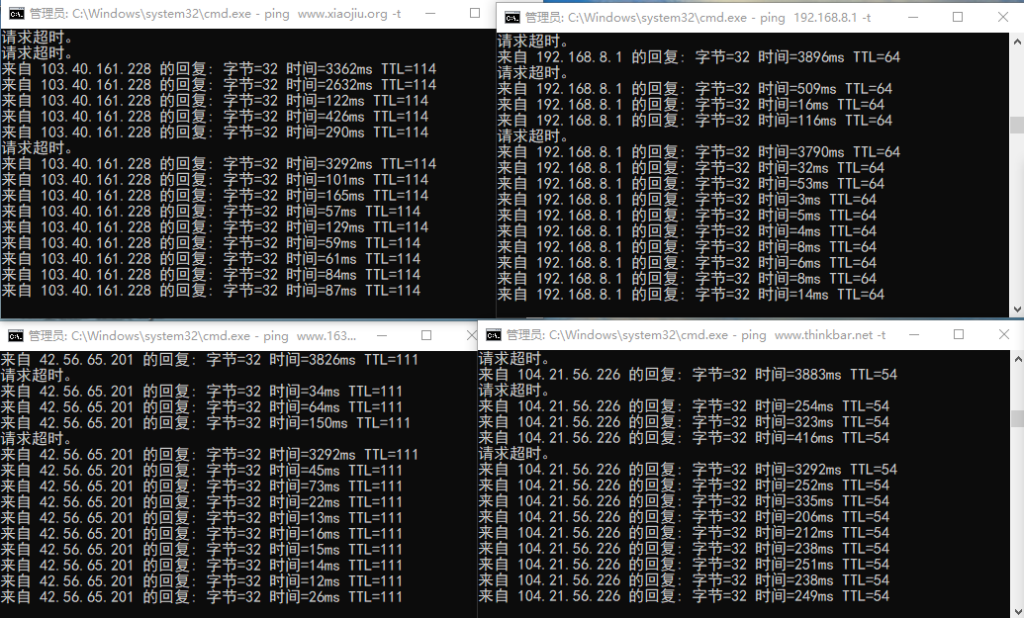Click title text 'ping www.thinkbar.net -t'

pos(813,335)
